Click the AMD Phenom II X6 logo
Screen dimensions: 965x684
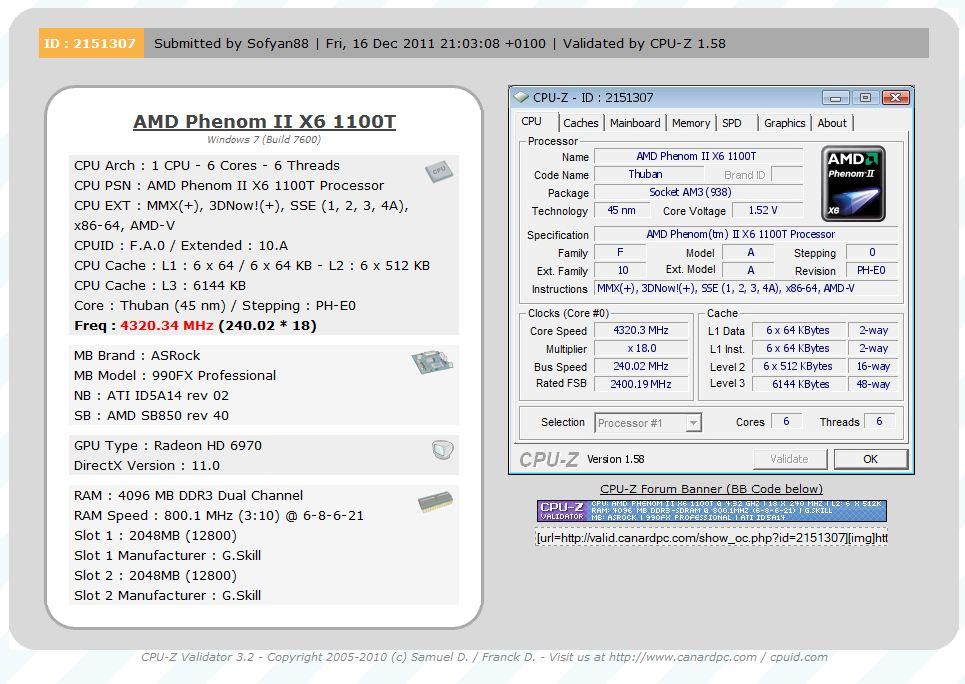tap(853, 183)
